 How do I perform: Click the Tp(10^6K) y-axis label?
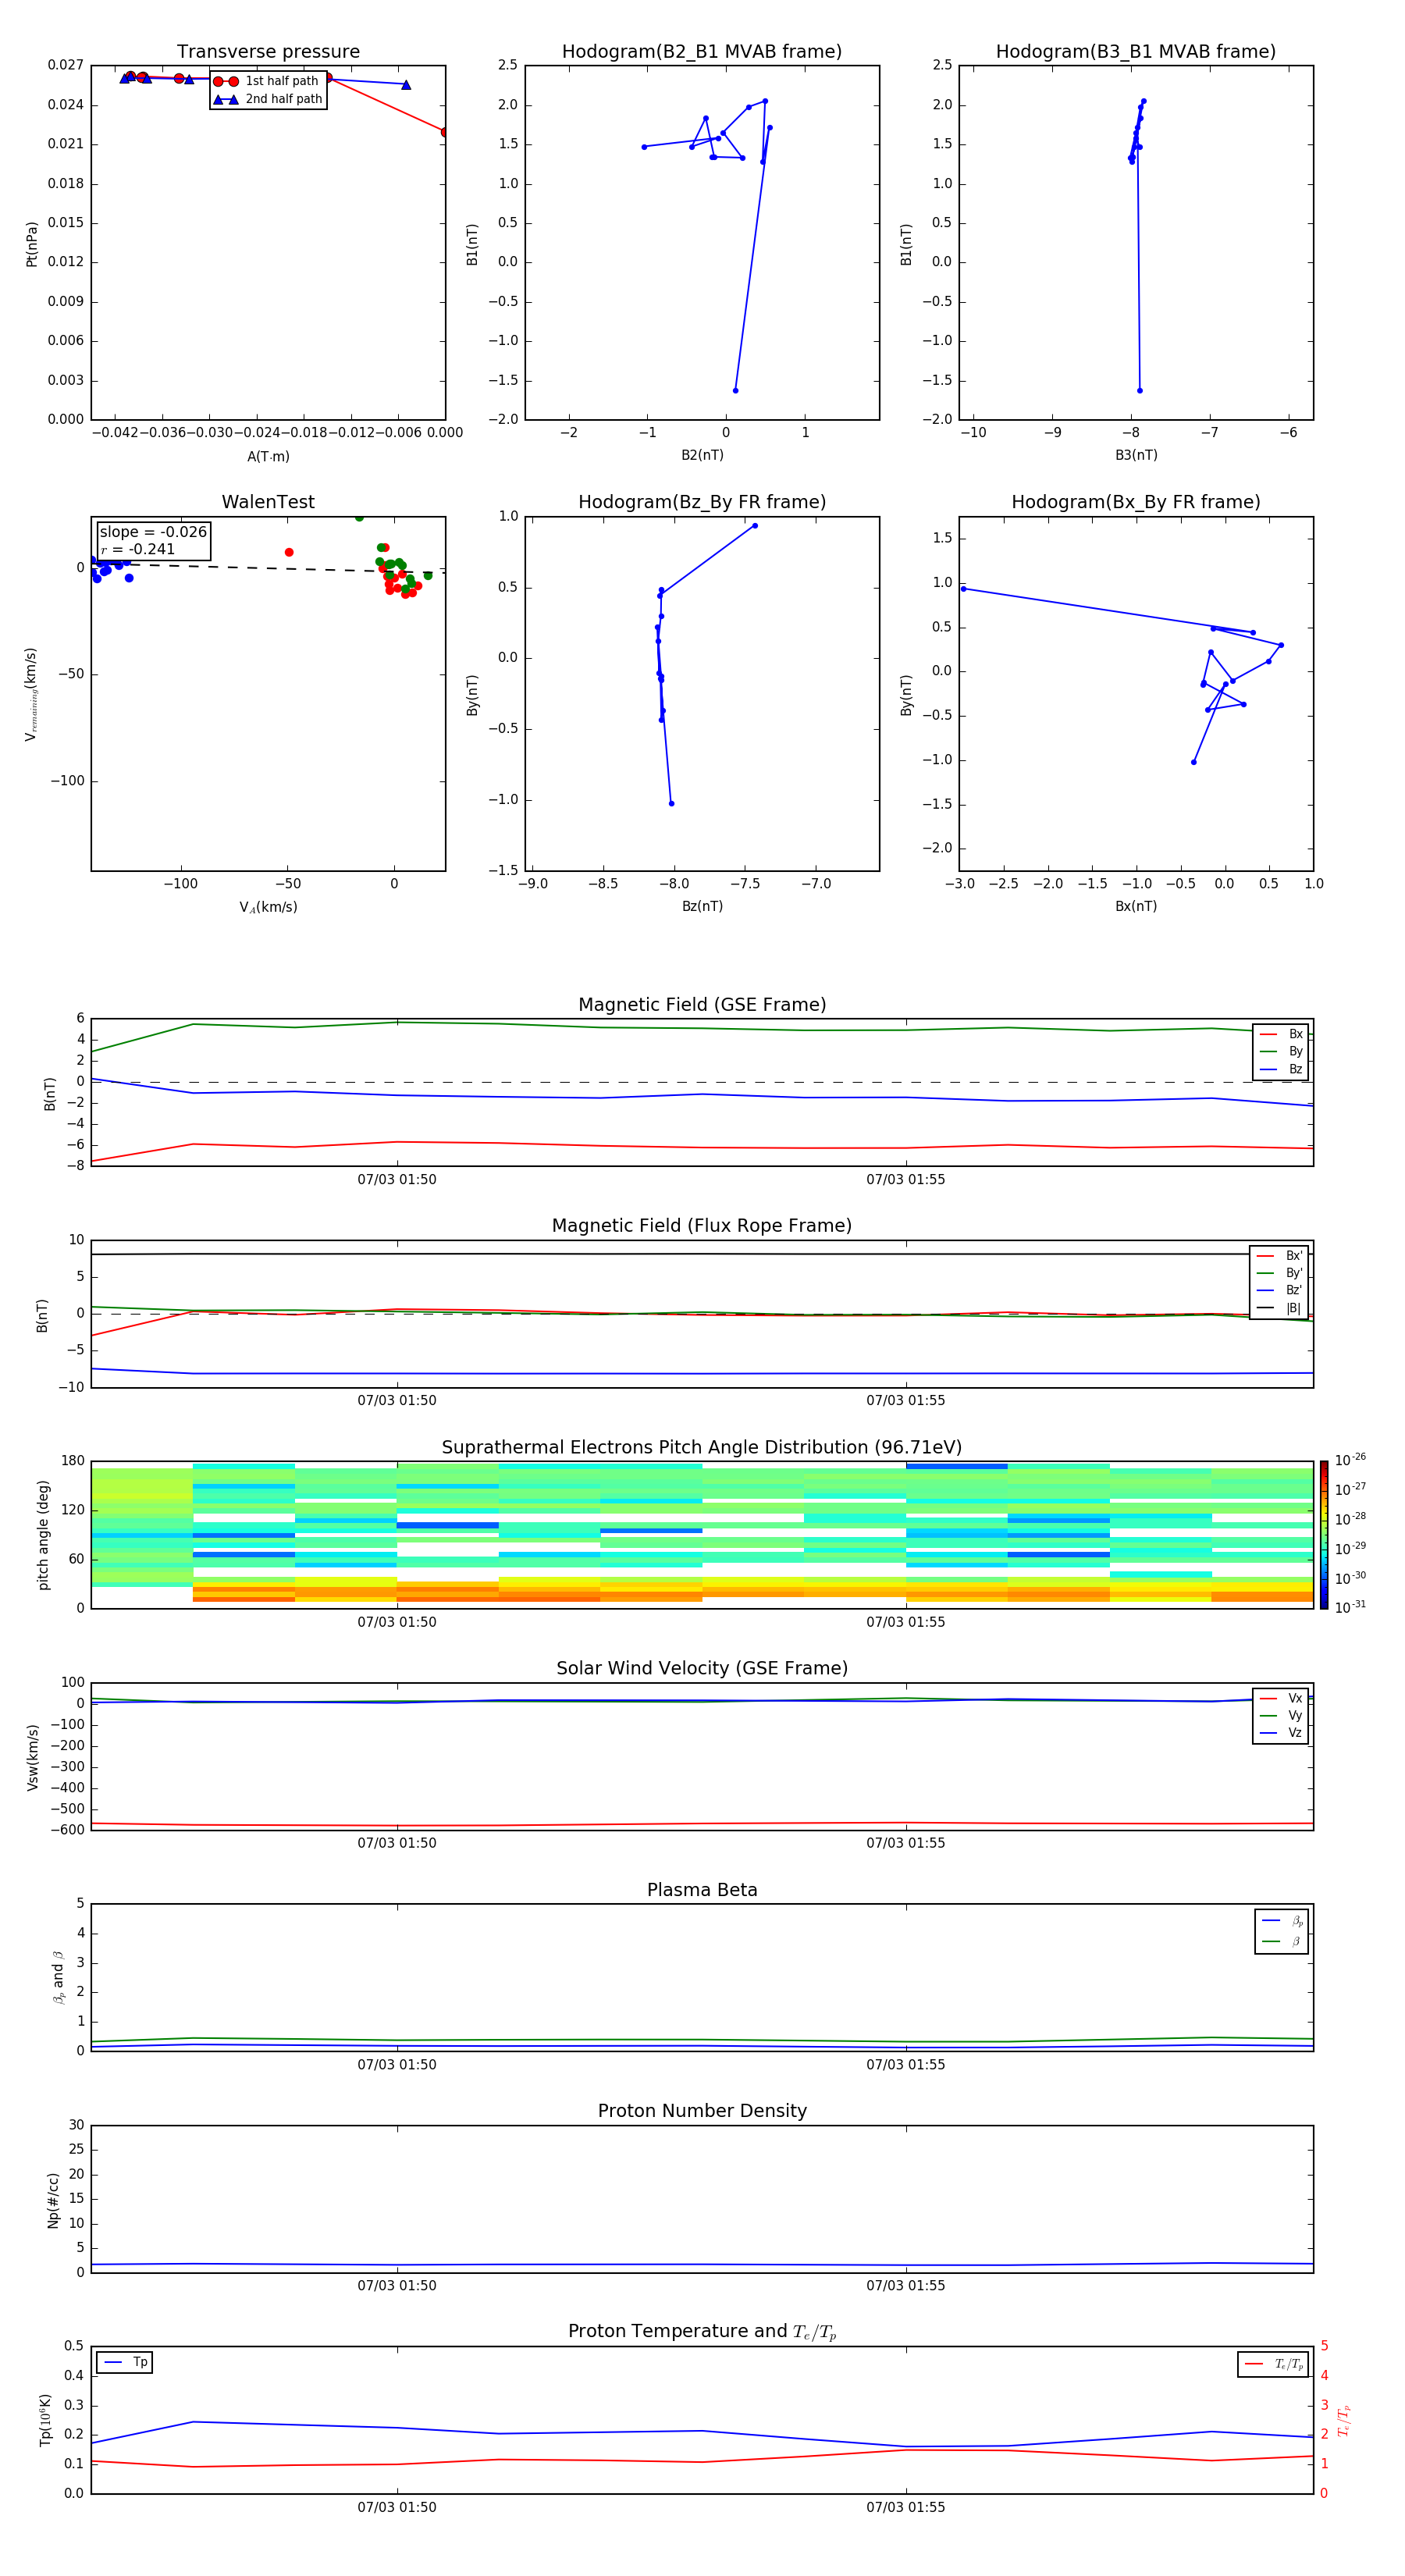(x=45, y=2420)
